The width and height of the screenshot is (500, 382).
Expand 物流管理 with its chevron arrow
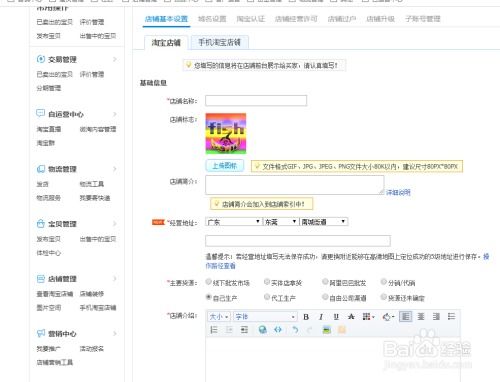[x=115, y=169]
